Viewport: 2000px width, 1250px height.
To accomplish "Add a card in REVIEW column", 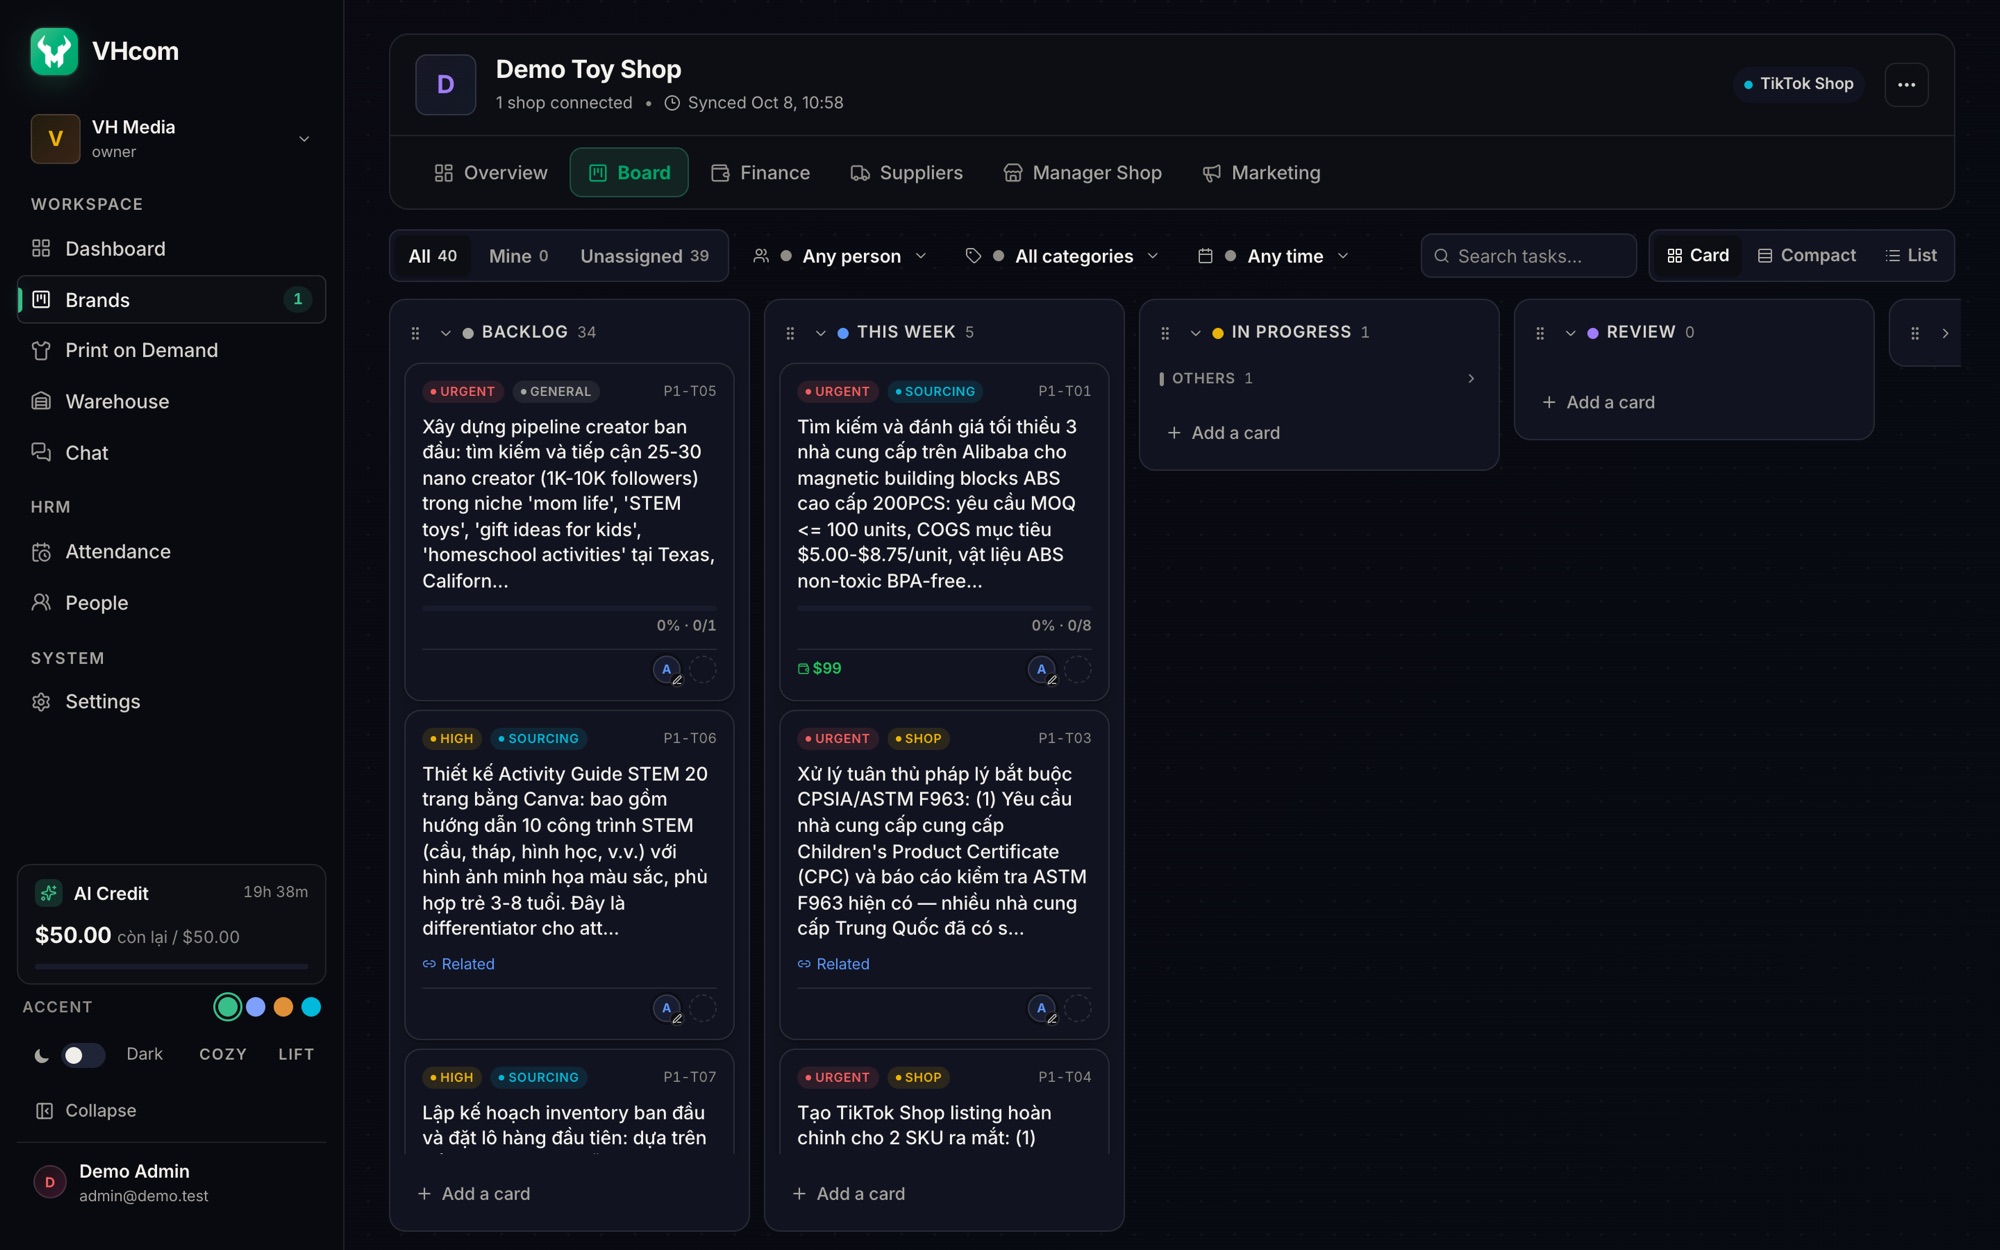I will [1598, 402].
